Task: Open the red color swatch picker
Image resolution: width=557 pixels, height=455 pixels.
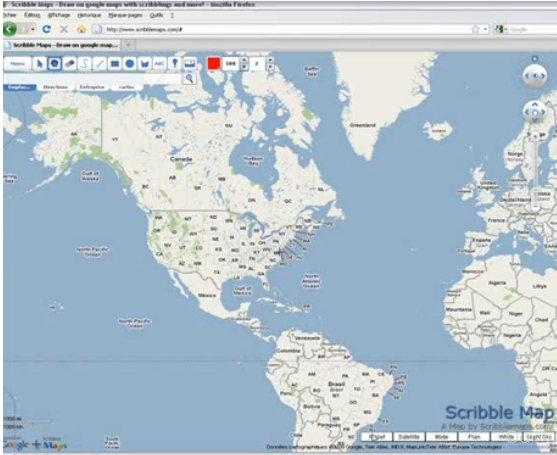Action: click(x=214, y=64)
